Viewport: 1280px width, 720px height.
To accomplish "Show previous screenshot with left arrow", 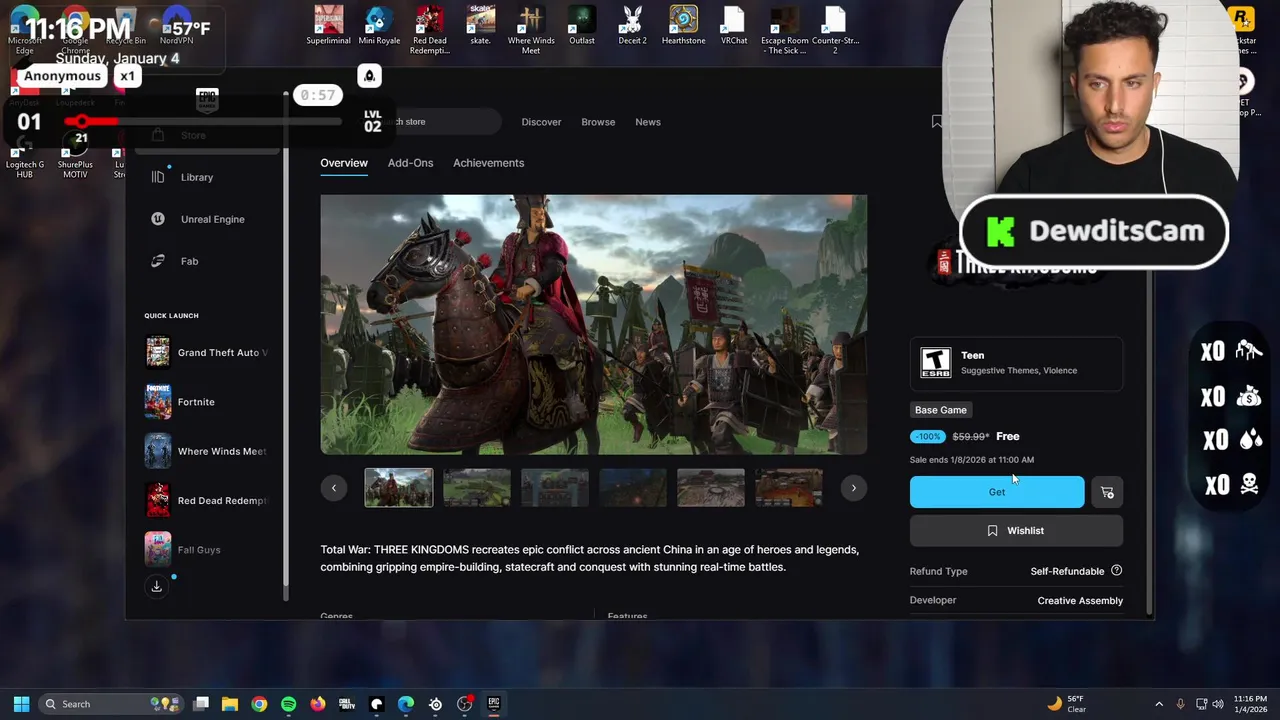I will coord(334,488).
